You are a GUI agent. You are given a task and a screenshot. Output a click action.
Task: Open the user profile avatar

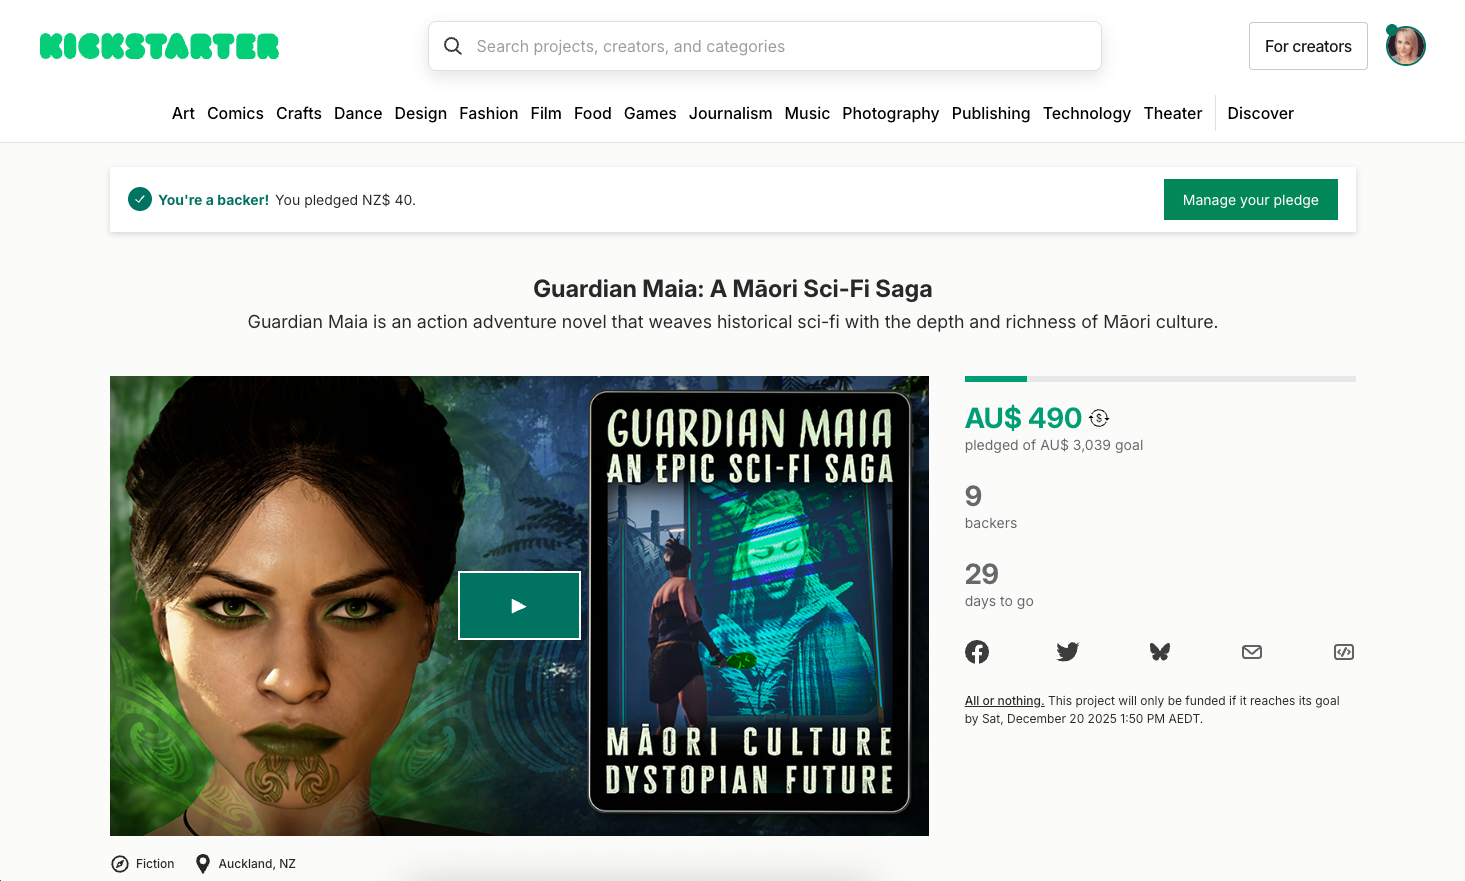[1405, 46]
